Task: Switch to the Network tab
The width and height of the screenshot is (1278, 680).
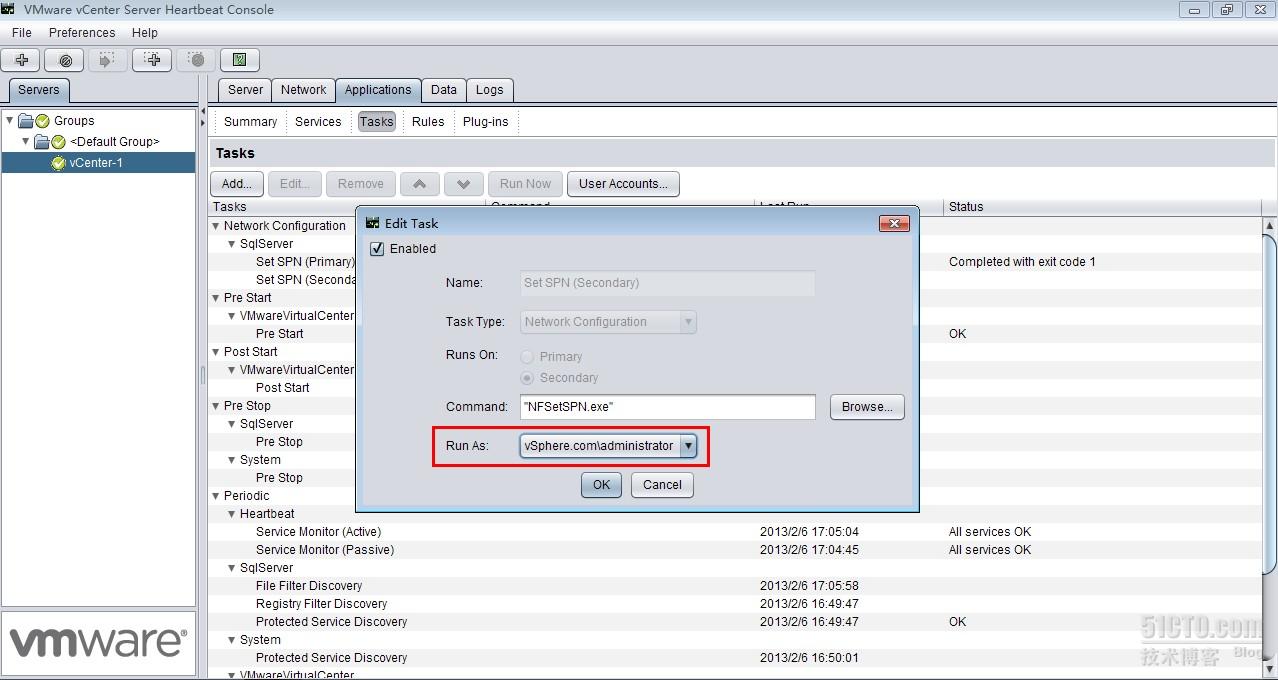Action: click(303, 90)
